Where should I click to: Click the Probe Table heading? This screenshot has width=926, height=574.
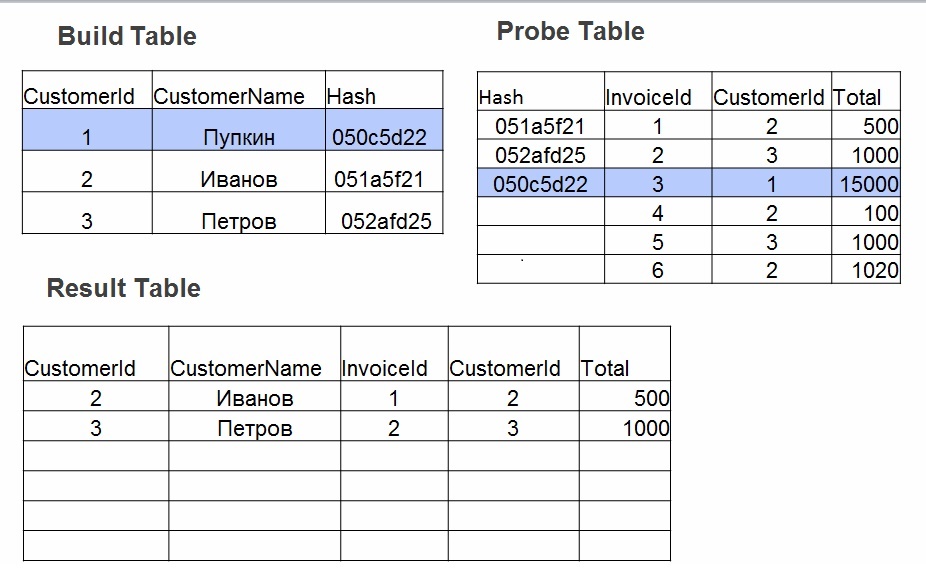tap(570, 32)
